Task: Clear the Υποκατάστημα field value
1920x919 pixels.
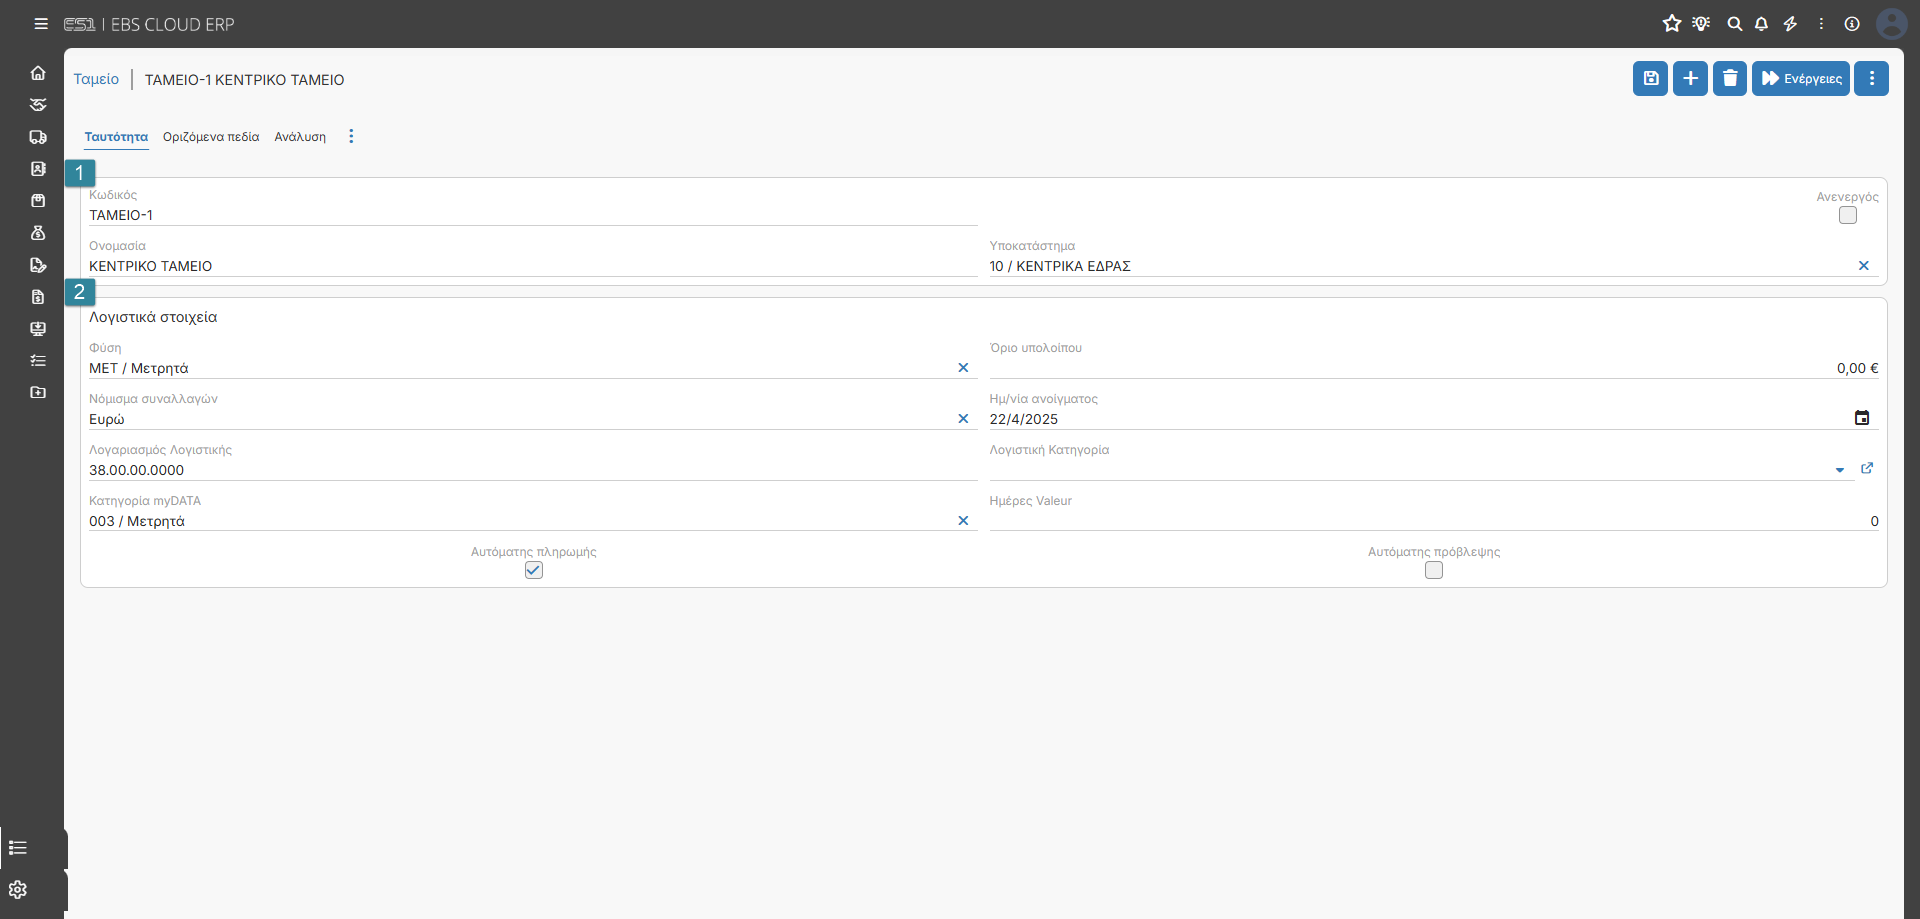Action: click(x=1864, y=266)
